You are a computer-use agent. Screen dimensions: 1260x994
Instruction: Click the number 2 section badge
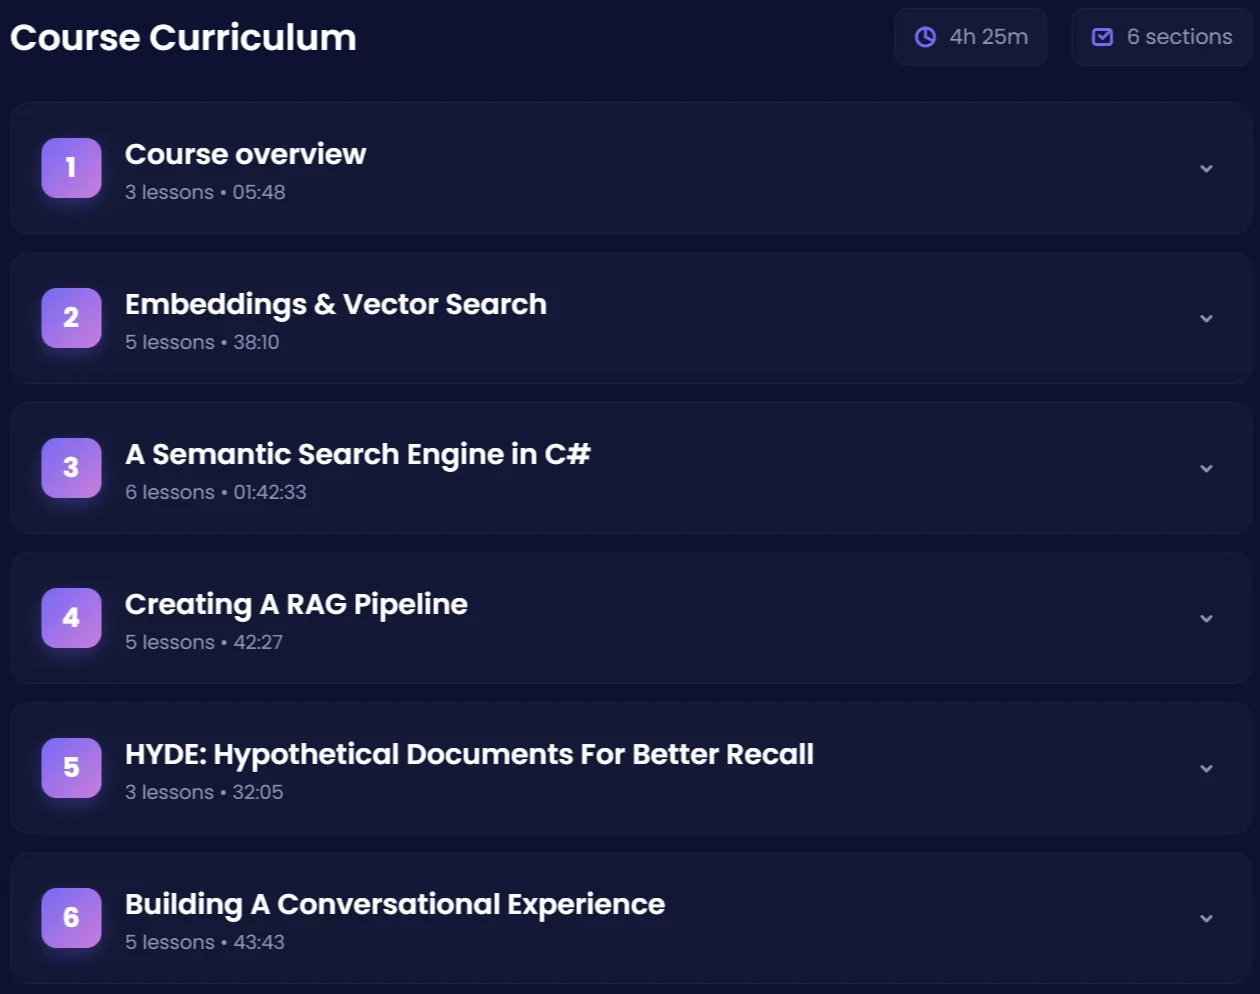(71, 318)
